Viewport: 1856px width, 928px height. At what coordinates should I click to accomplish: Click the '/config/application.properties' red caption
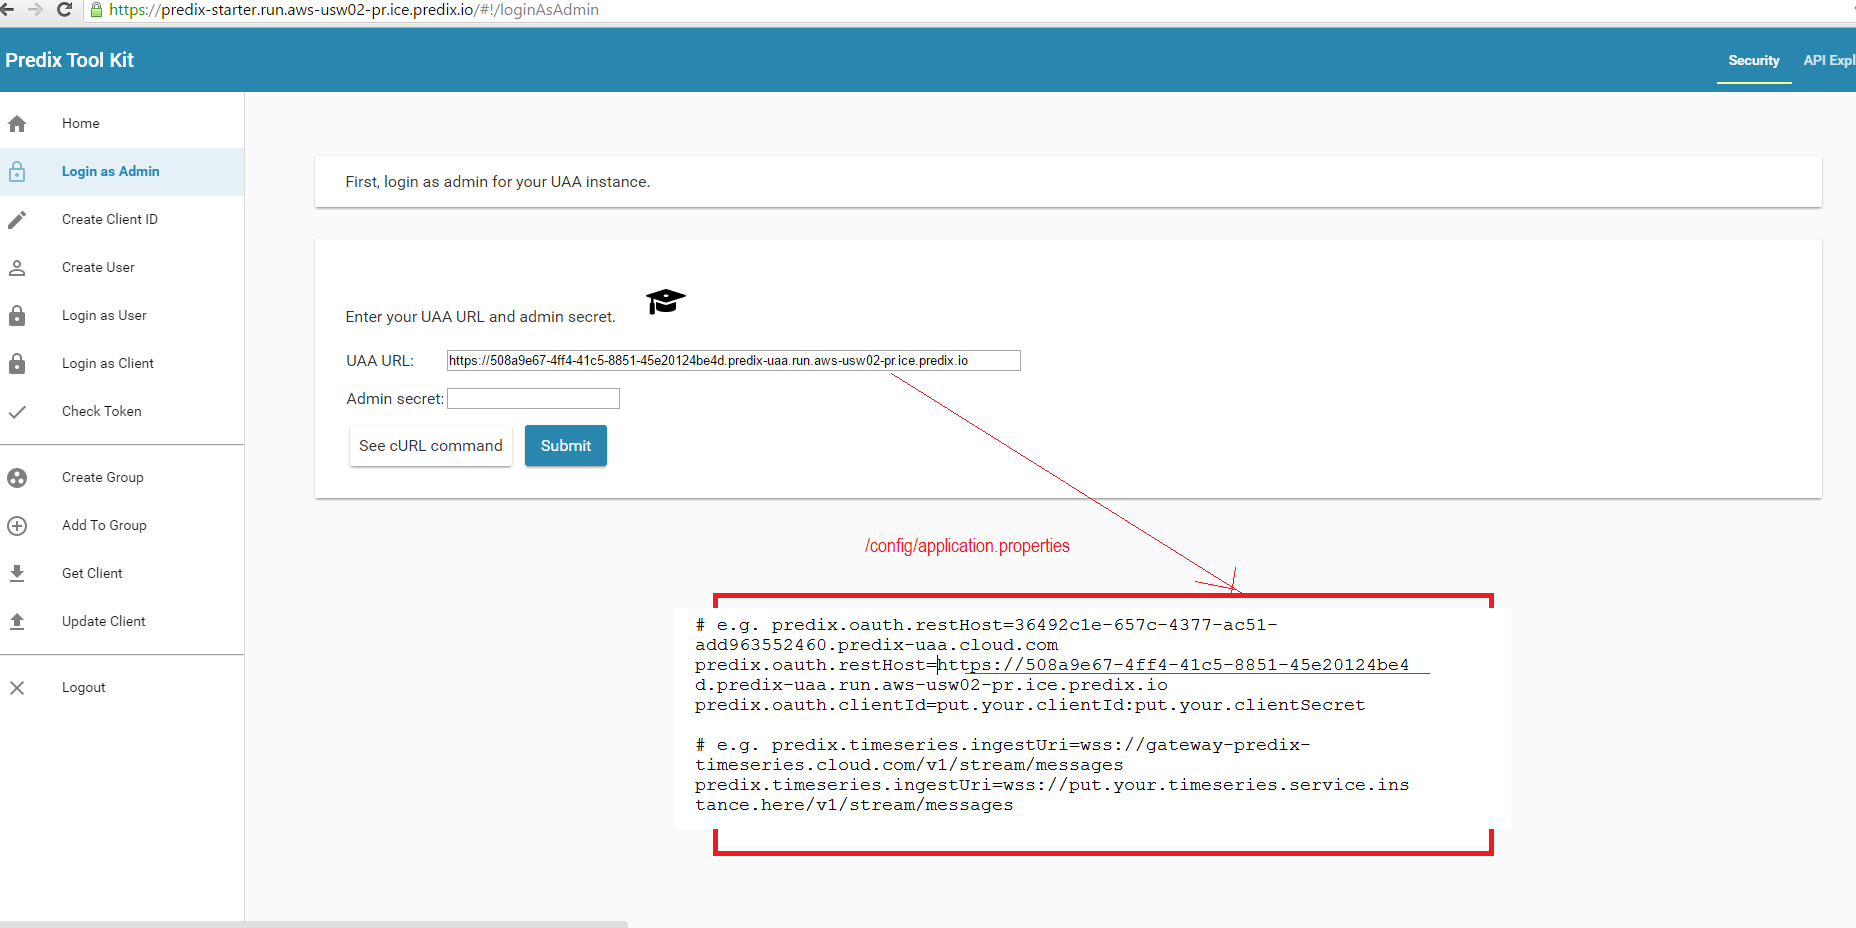[967, 546]
